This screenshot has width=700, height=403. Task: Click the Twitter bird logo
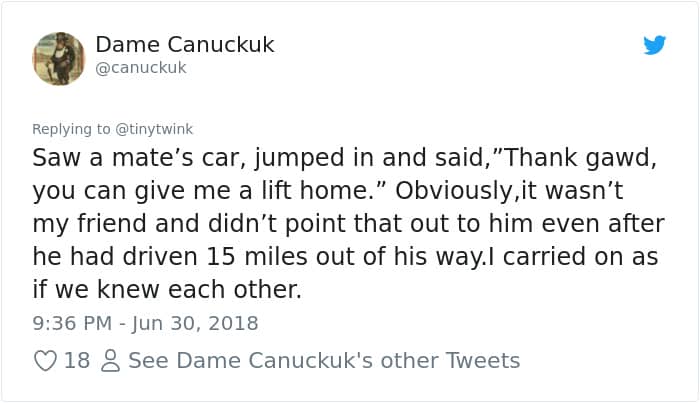click(654, 45)
